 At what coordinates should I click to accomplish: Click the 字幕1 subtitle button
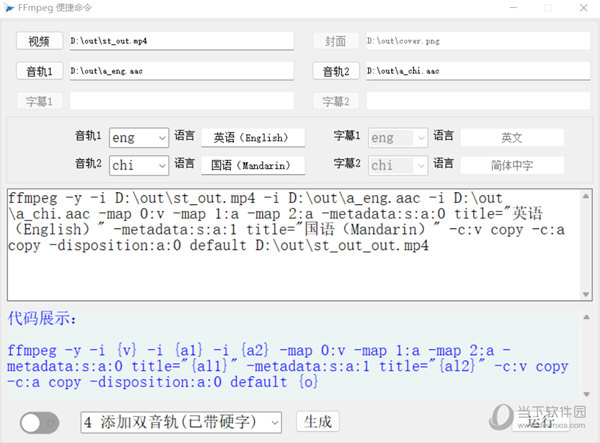pos(39,101)
